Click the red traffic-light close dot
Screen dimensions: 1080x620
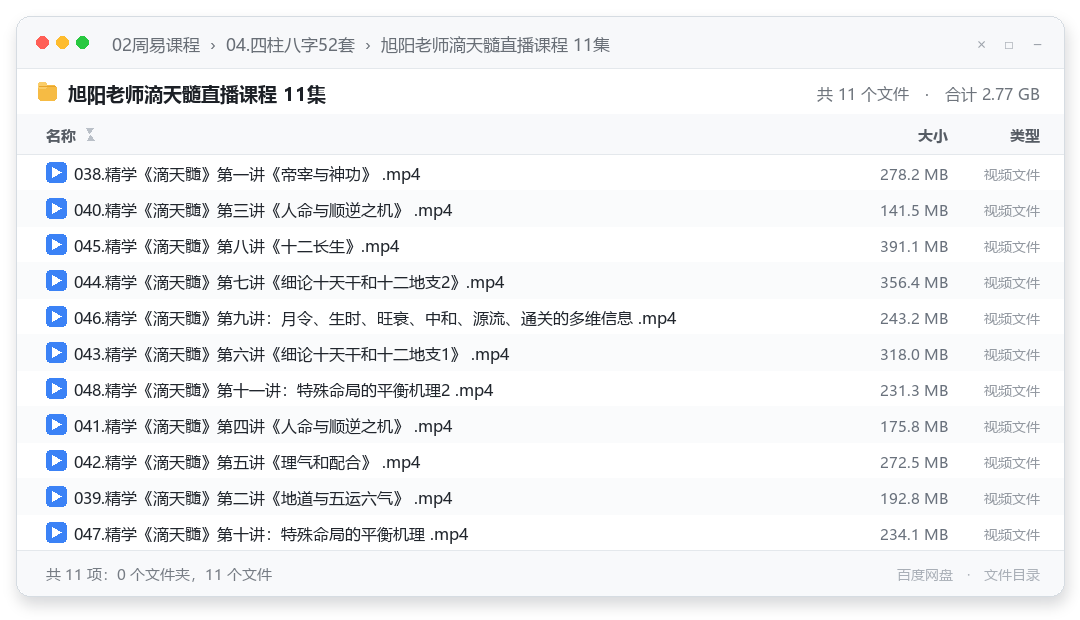click(43, 43)
